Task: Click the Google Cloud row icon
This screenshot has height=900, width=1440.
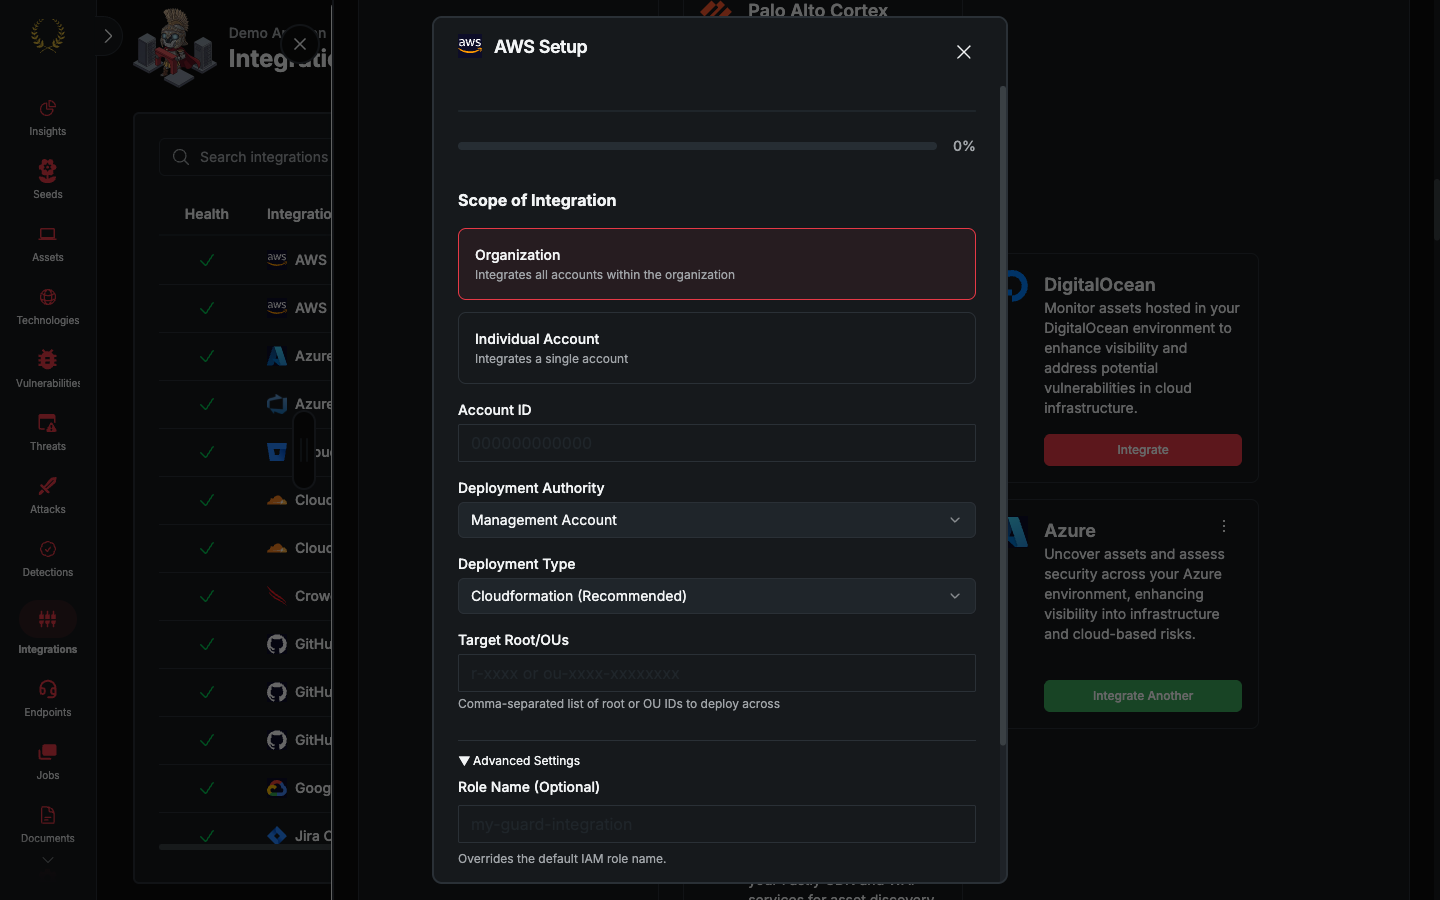Action: click(277, 788)
